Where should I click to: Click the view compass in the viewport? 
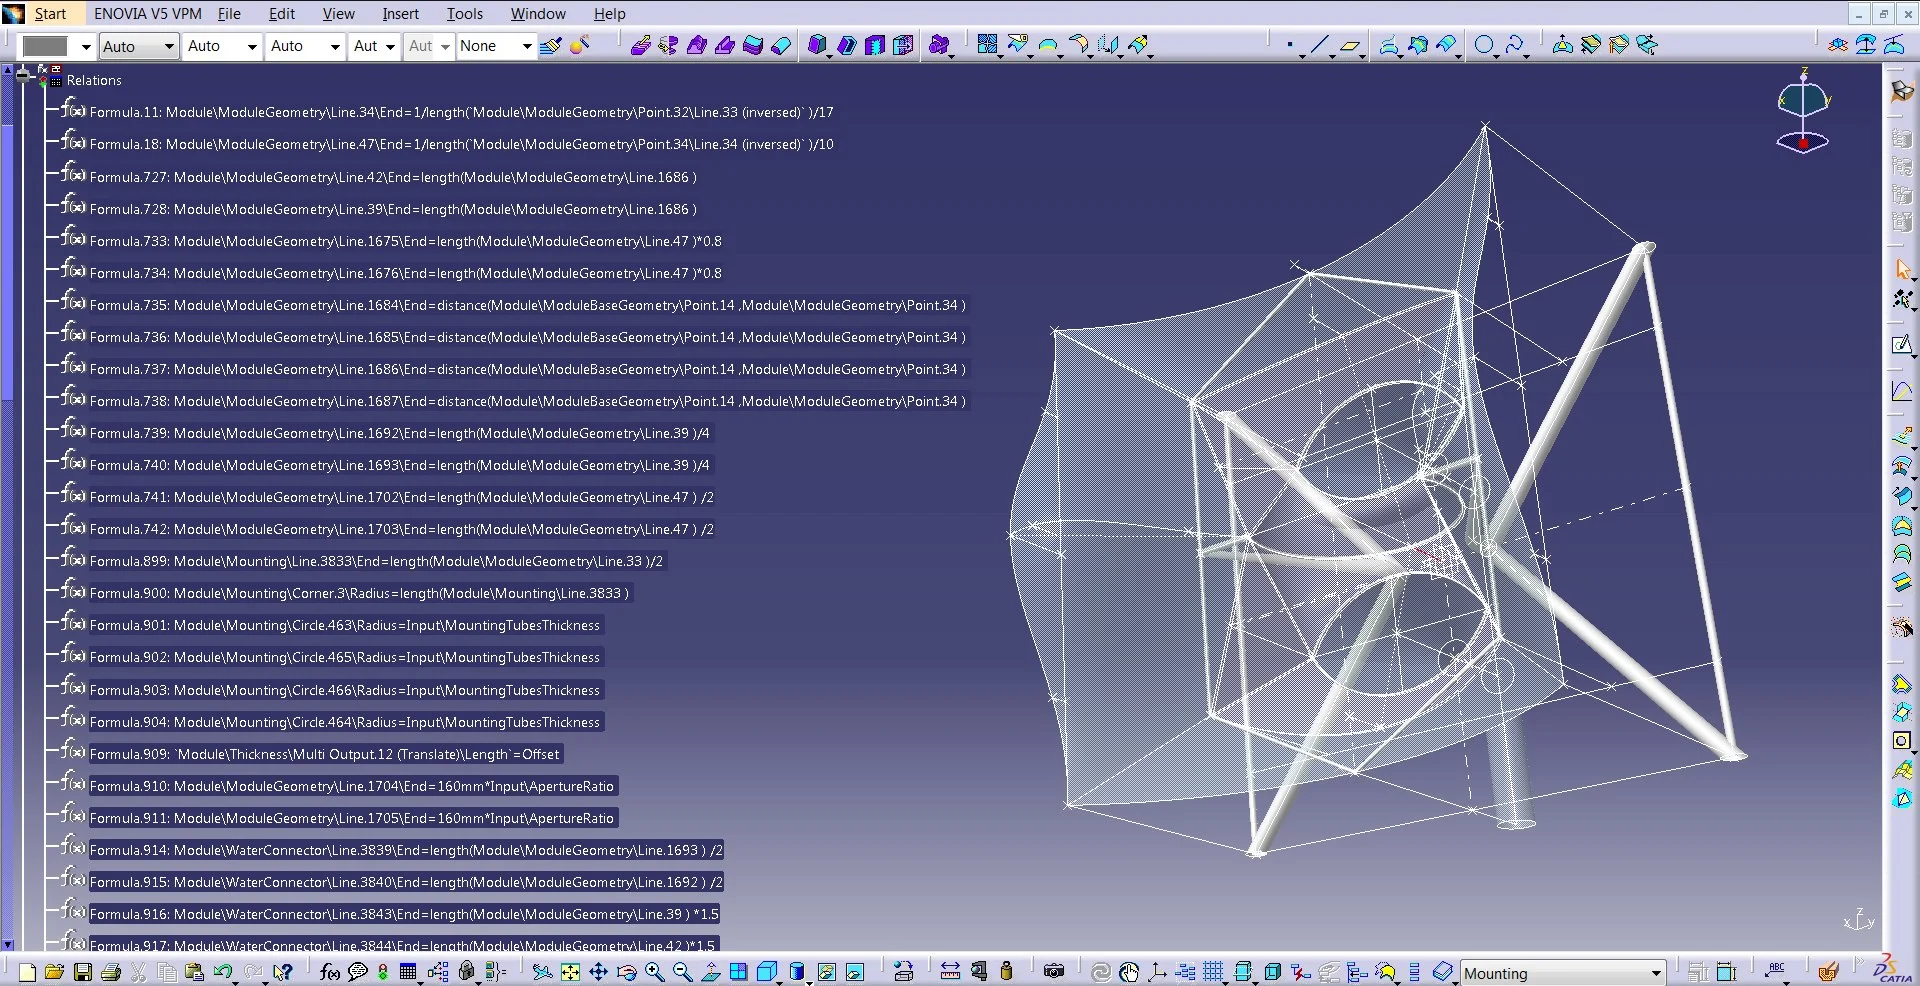[x=1803, y=110]
